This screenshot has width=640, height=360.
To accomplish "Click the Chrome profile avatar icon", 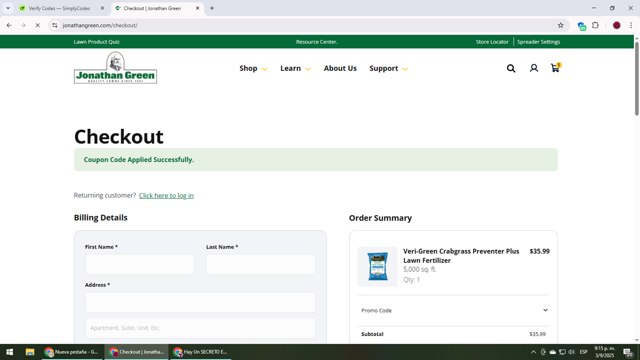I will 616,25.
